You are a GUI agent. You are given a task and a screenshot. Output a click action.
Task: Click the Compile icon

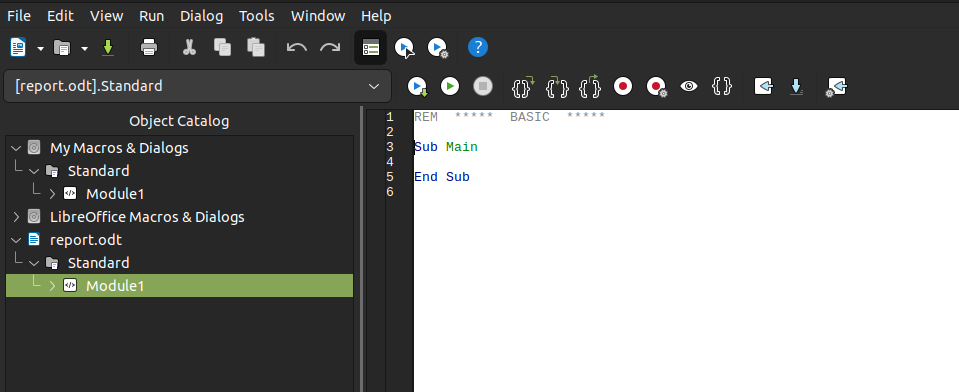tap(418, 87)
